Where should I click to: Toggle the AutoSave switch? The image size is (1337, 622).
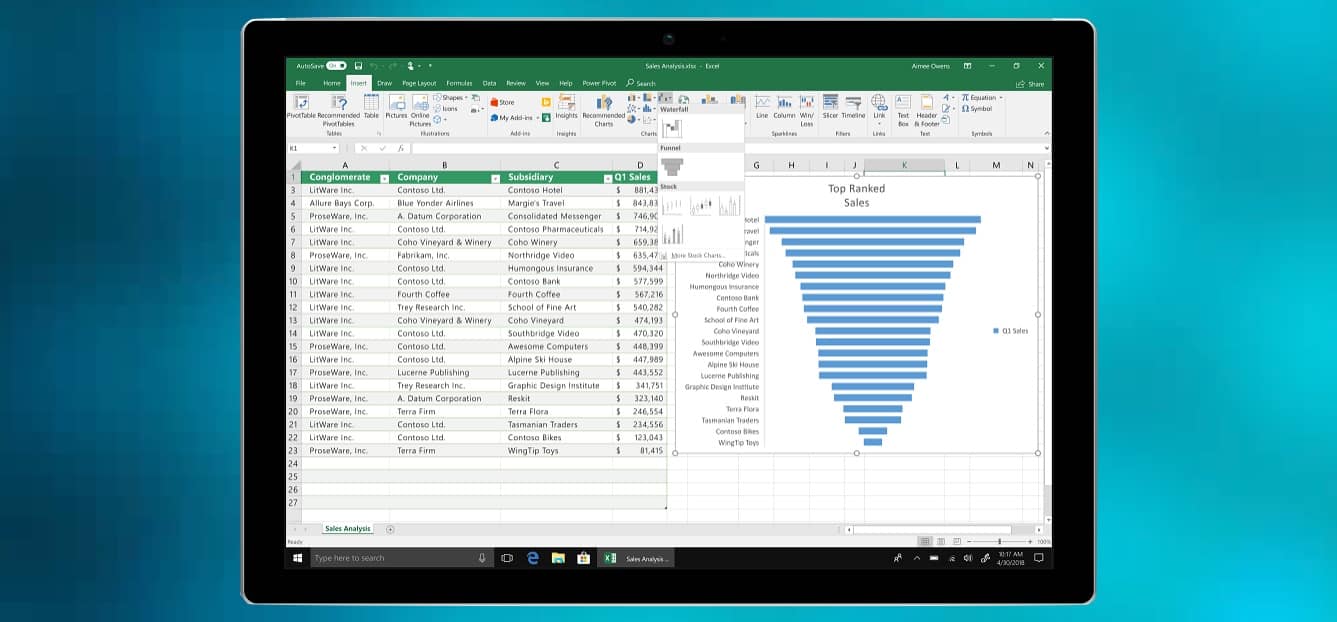pos(336,66)
